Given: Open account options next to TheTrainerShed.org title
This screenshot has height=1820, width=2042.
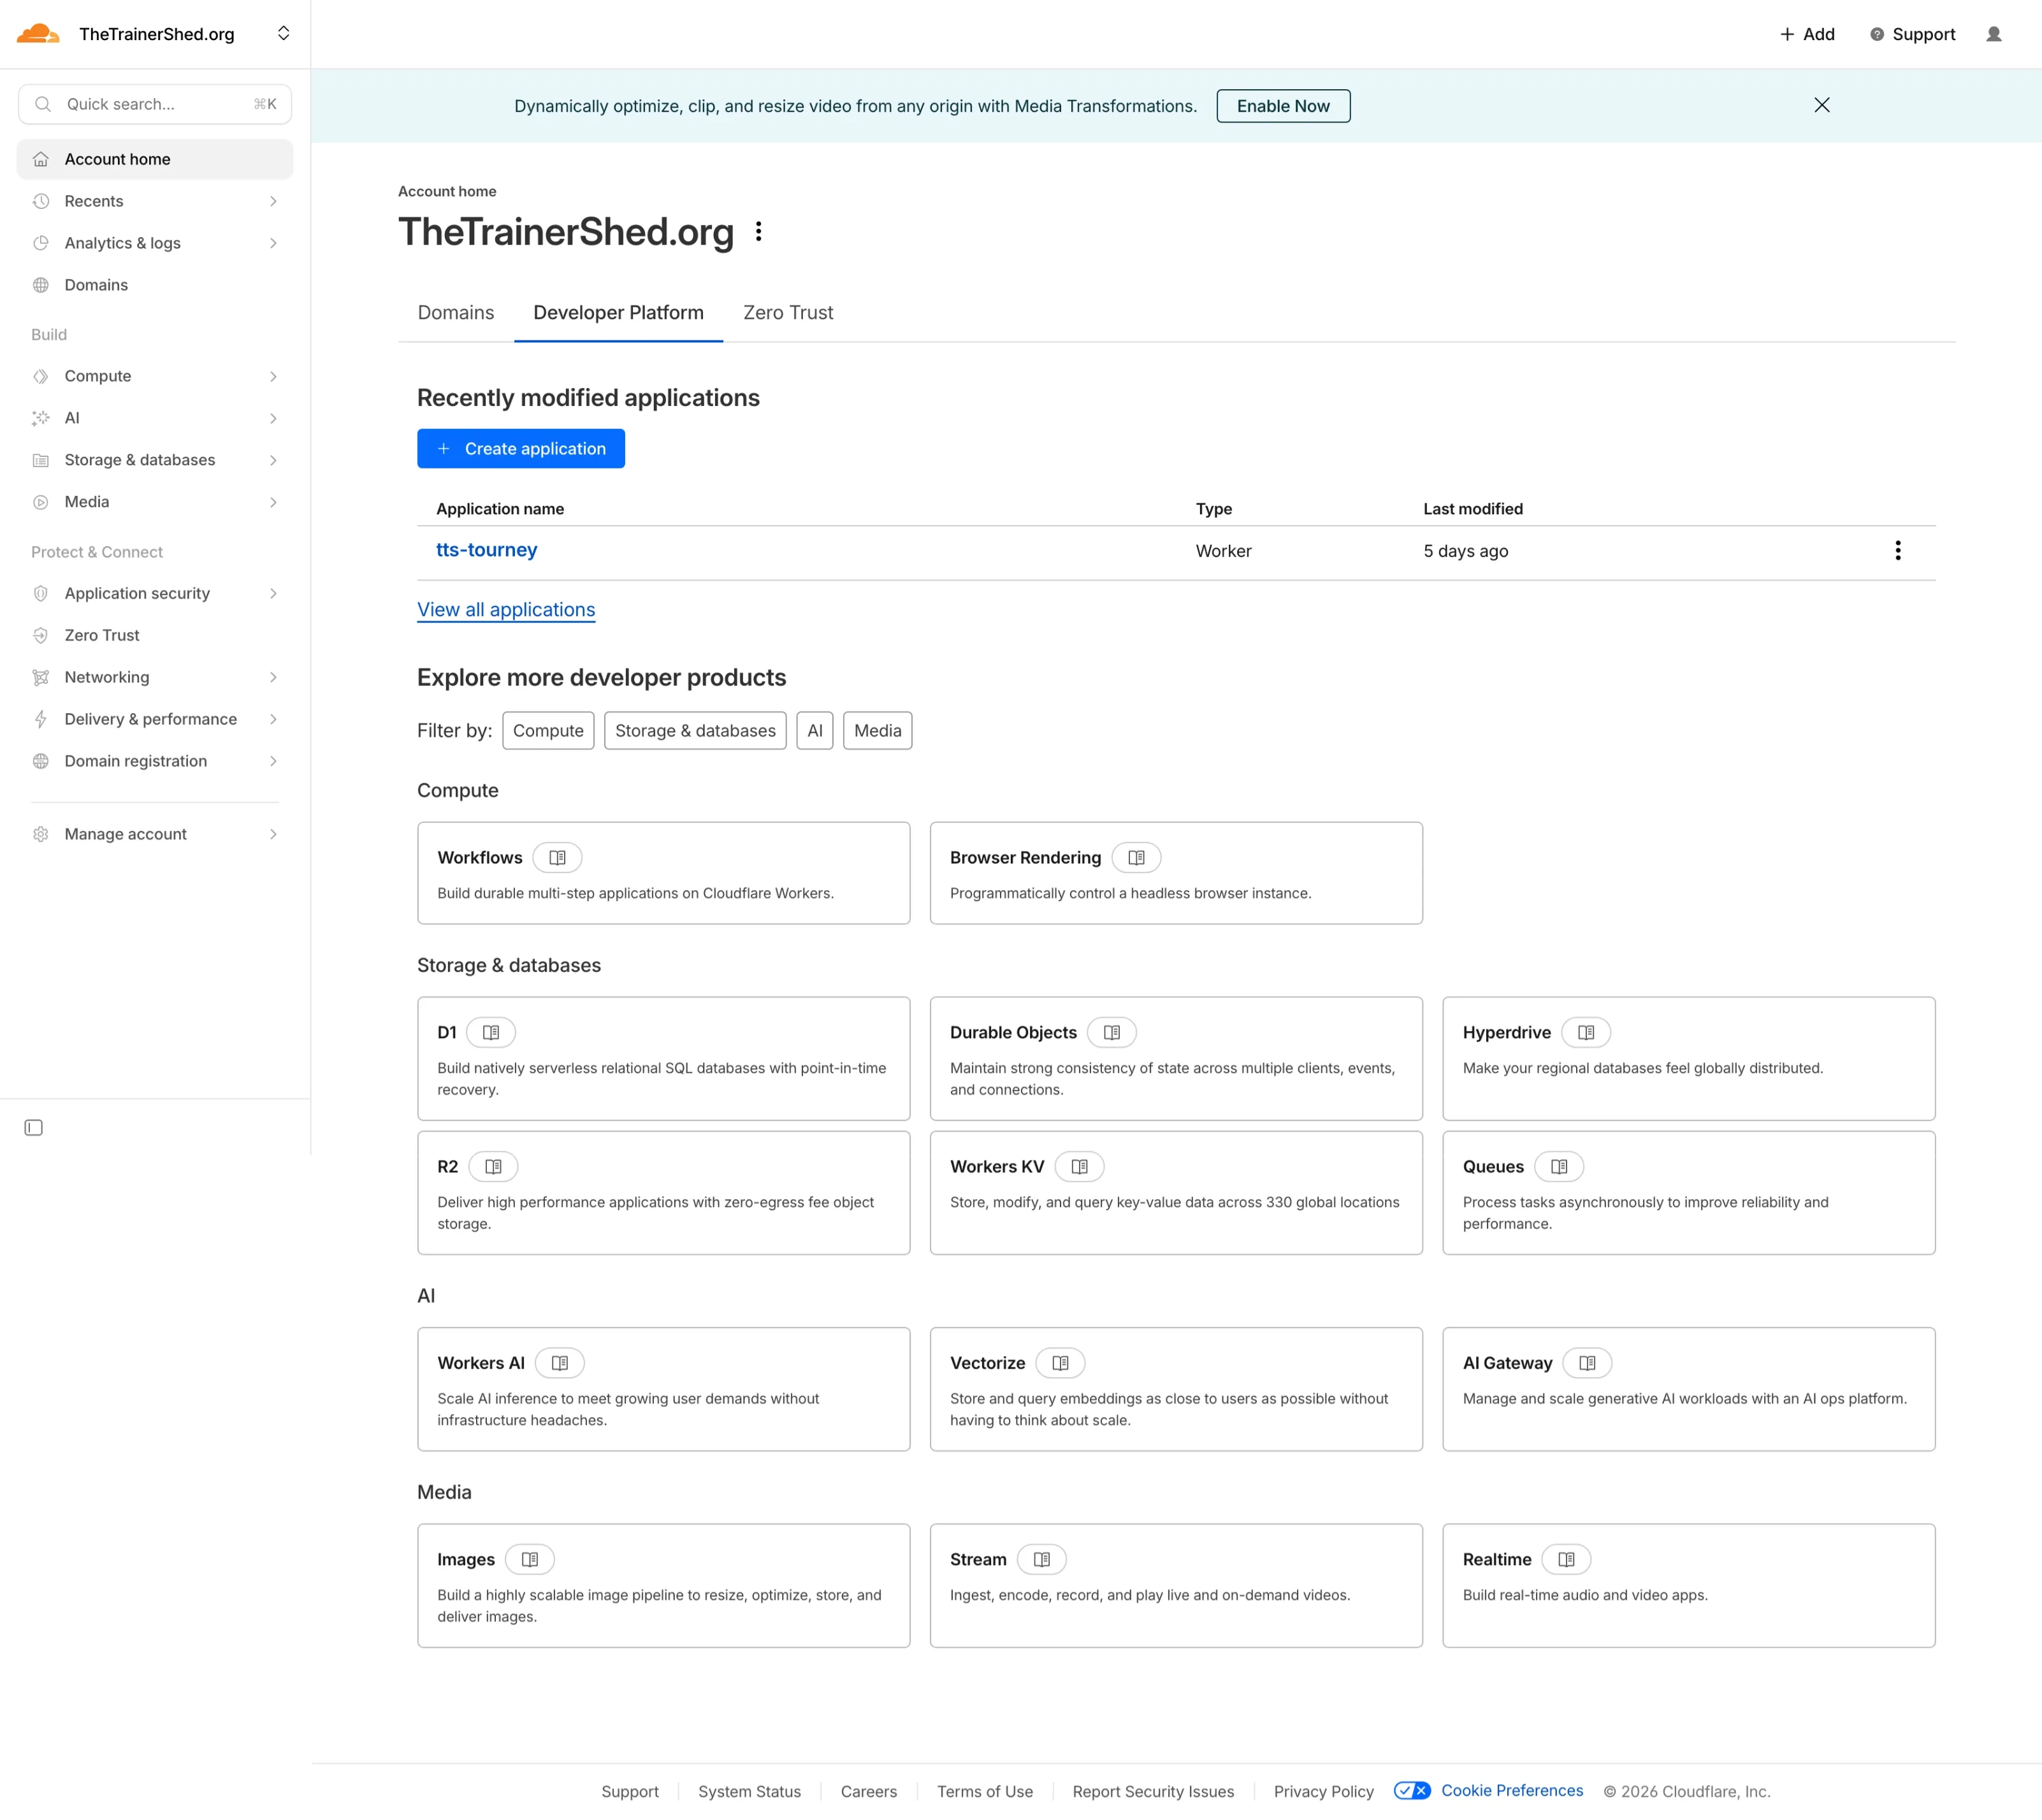Looking at the screenshot, I should [x=759, y=232].
